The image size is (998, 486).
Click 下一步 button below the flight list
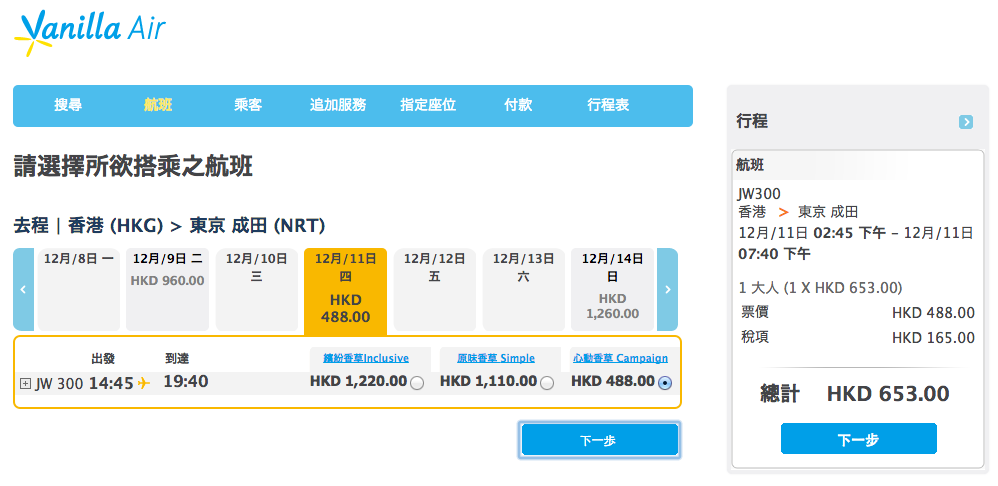(x=600, y=440)
